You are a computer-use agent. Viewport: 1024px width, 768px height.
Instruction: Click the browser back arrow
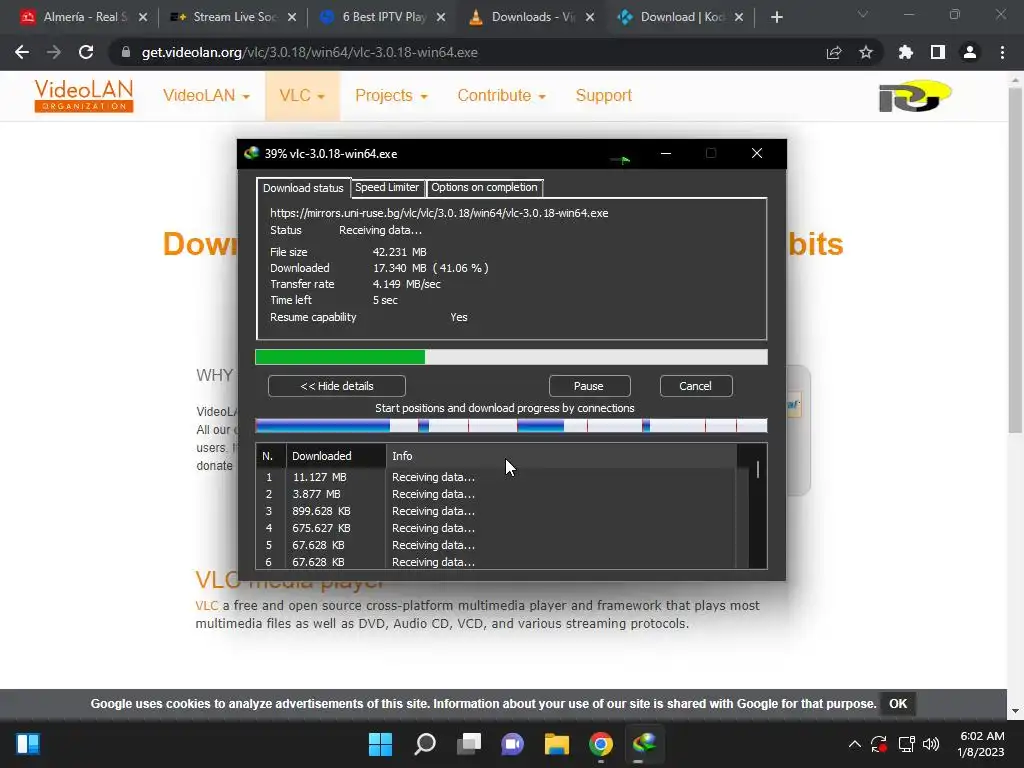tap(22, 52)
